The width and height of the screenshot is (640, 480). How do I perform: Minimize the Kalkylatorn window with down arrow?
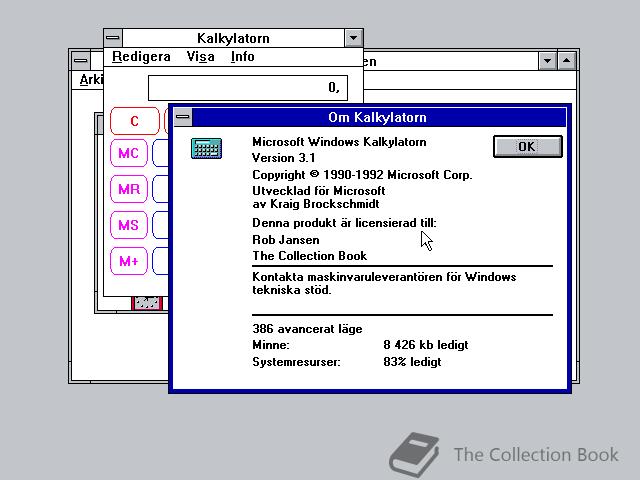coord(353,38)
